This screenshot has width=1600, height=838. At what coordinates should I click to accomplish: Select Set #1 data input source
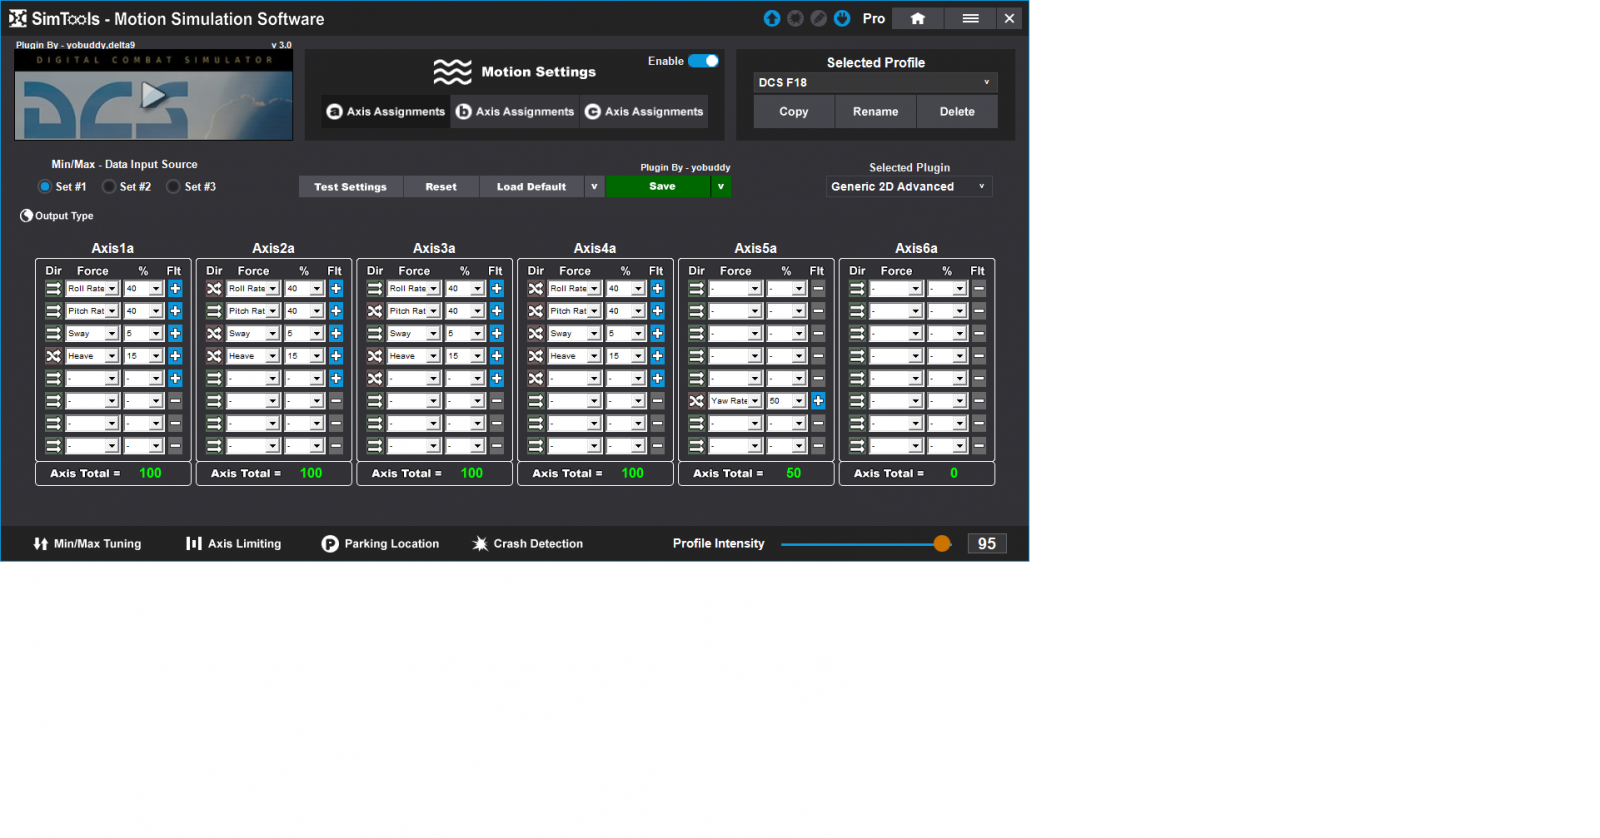[x=45, y=186]
